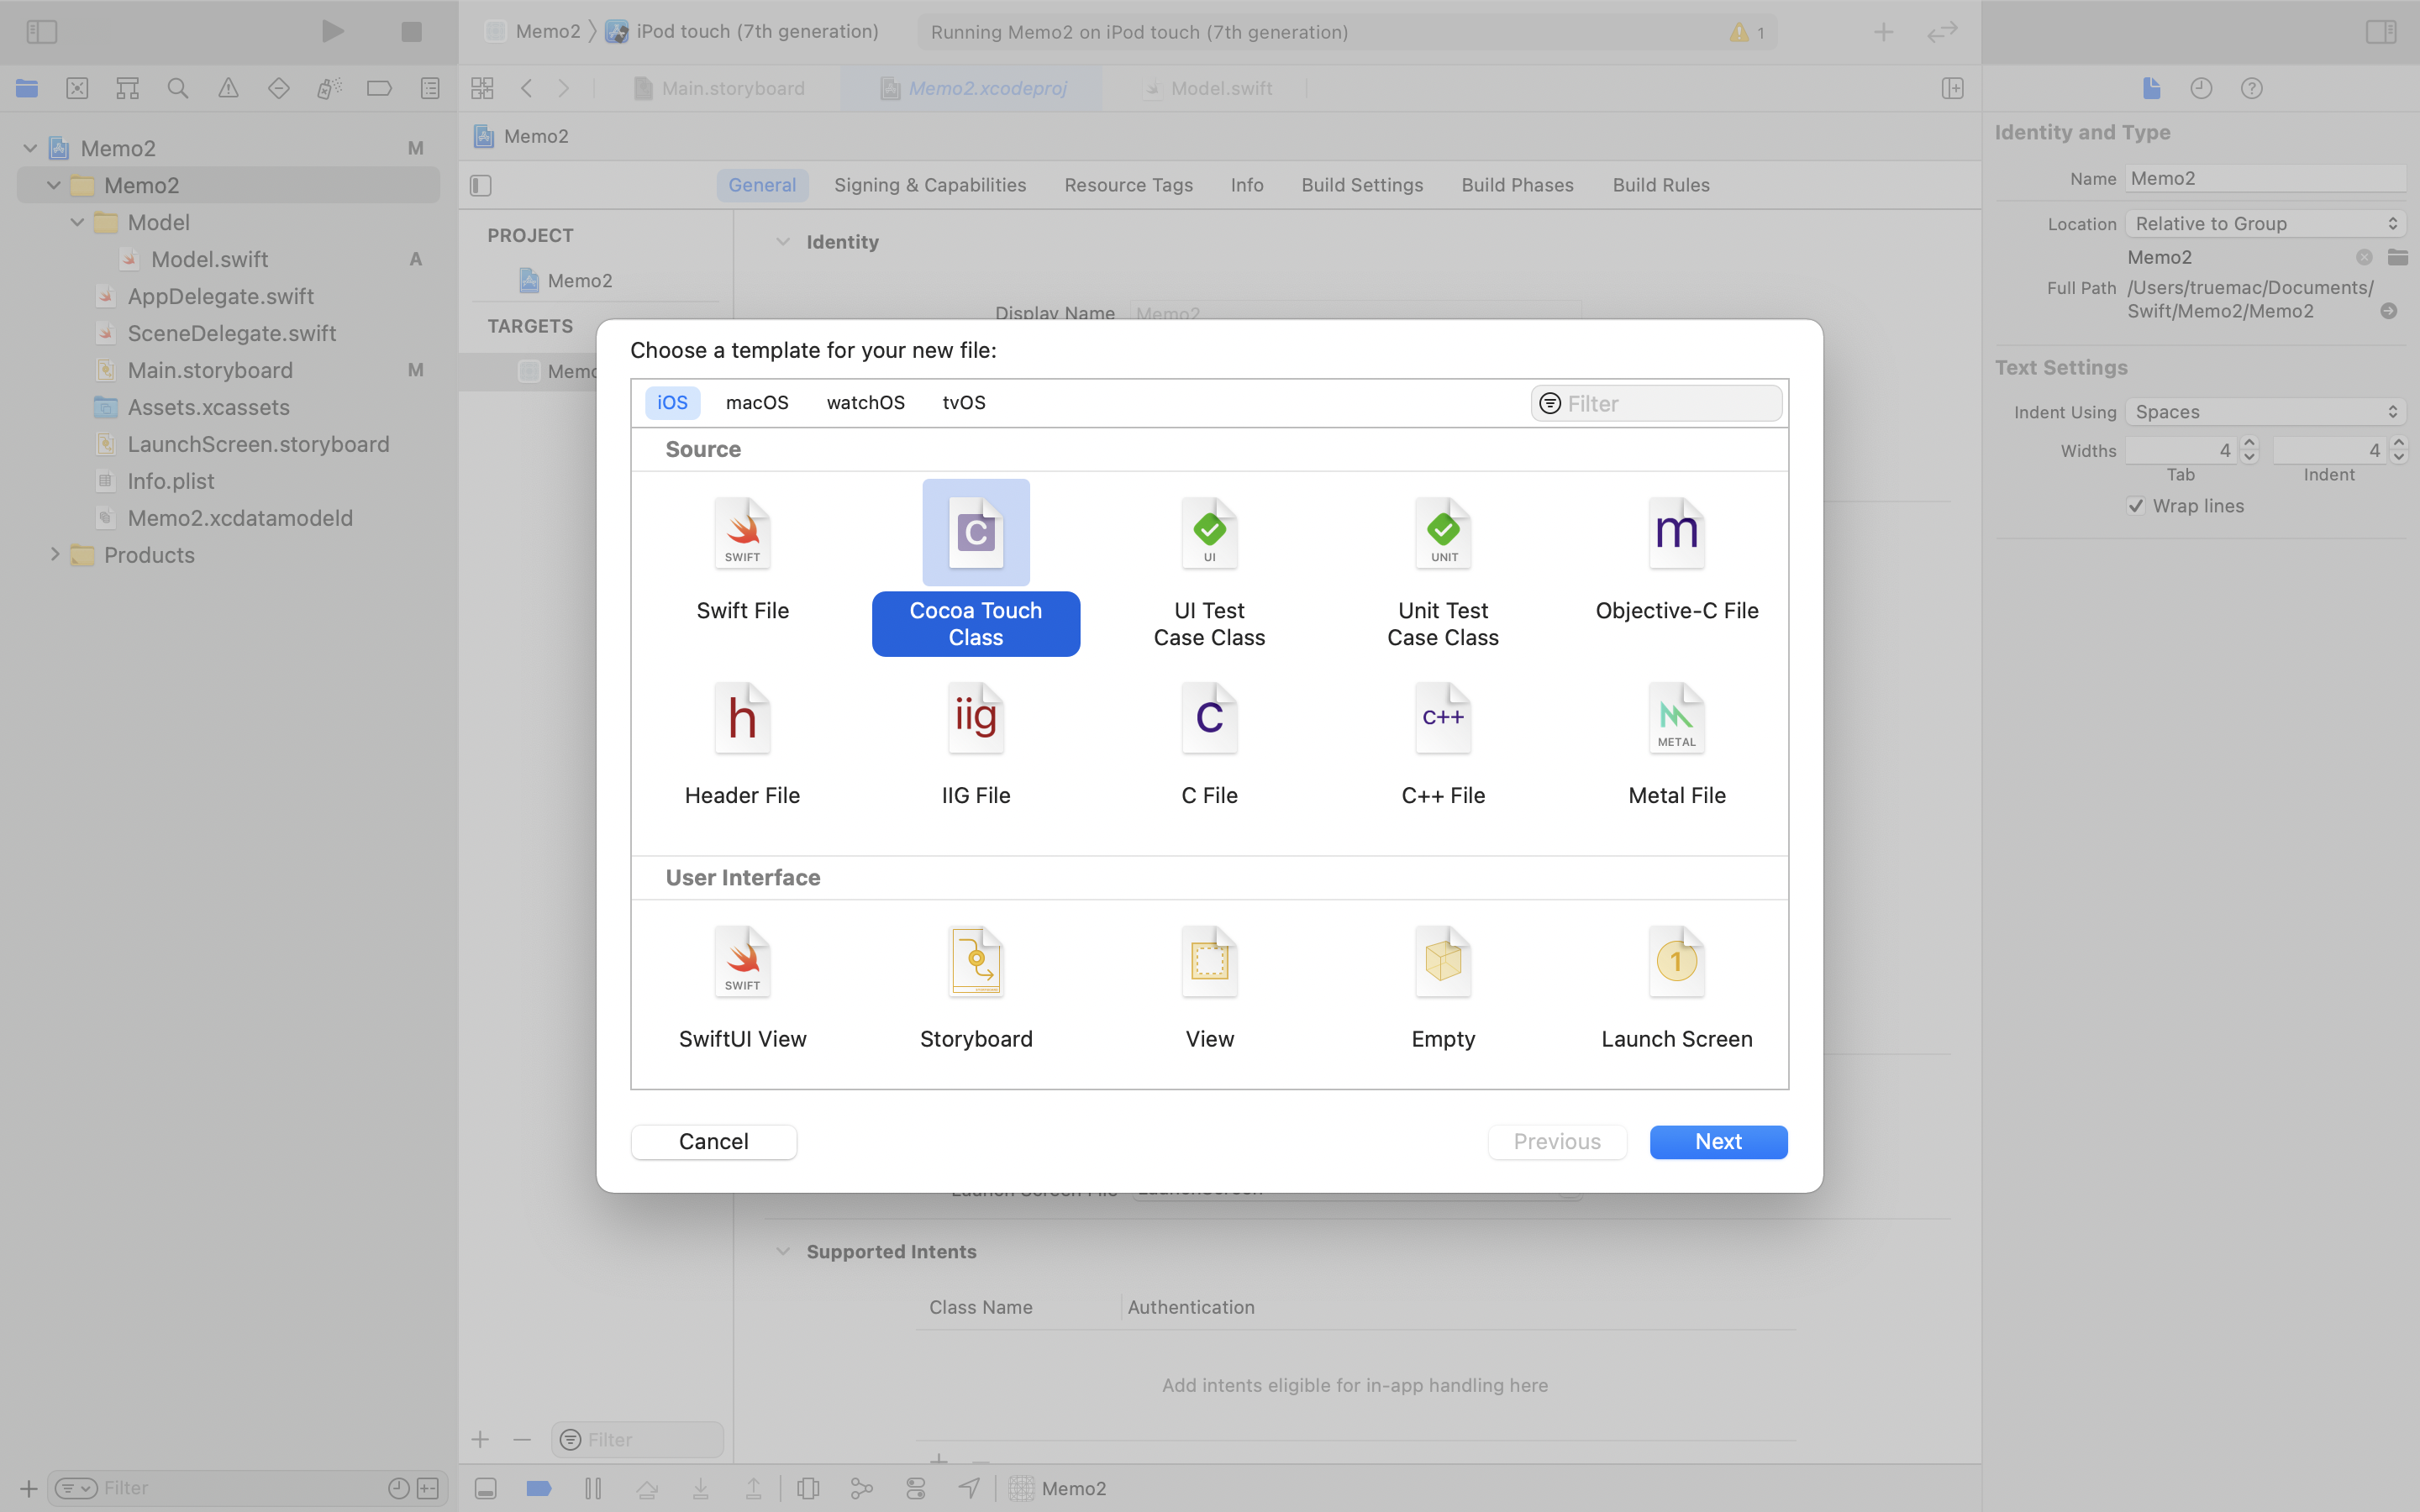Select the Metal File template icon
Screen dimensions: 2420x1512
1676,718
